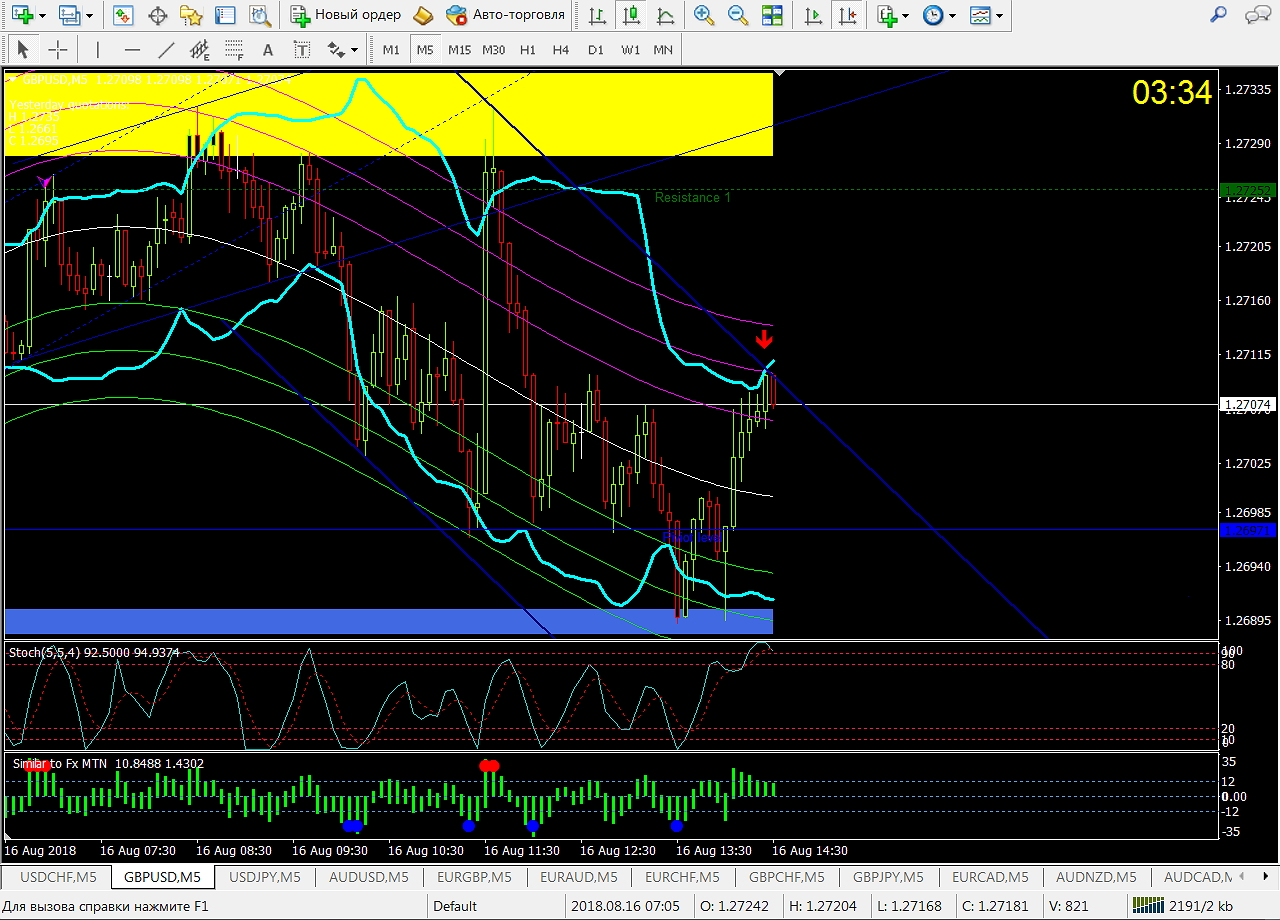Toggle the chart shift option
The width and height of the screenshot is (1280, 920).
(848, 15)
